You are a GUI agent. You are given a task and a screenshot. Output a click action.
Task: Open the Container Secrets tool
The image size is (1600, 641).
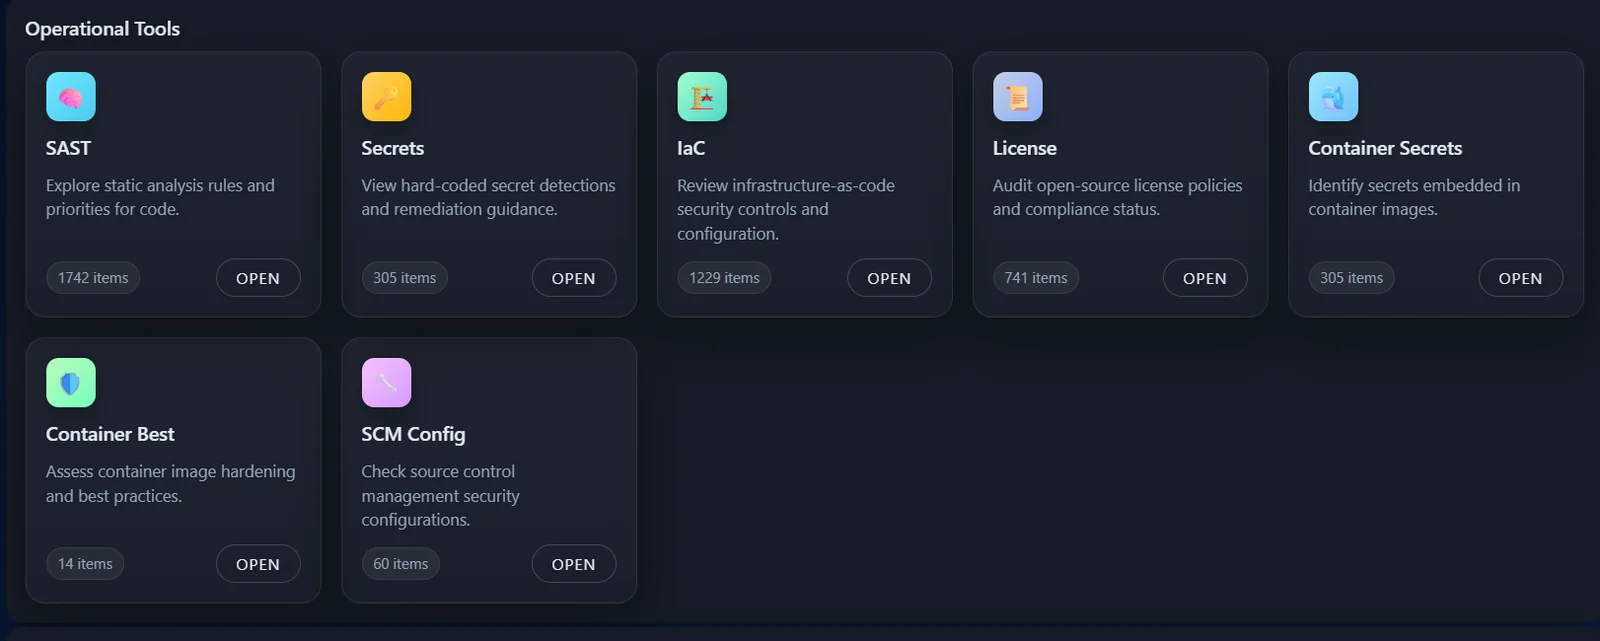1521,278
